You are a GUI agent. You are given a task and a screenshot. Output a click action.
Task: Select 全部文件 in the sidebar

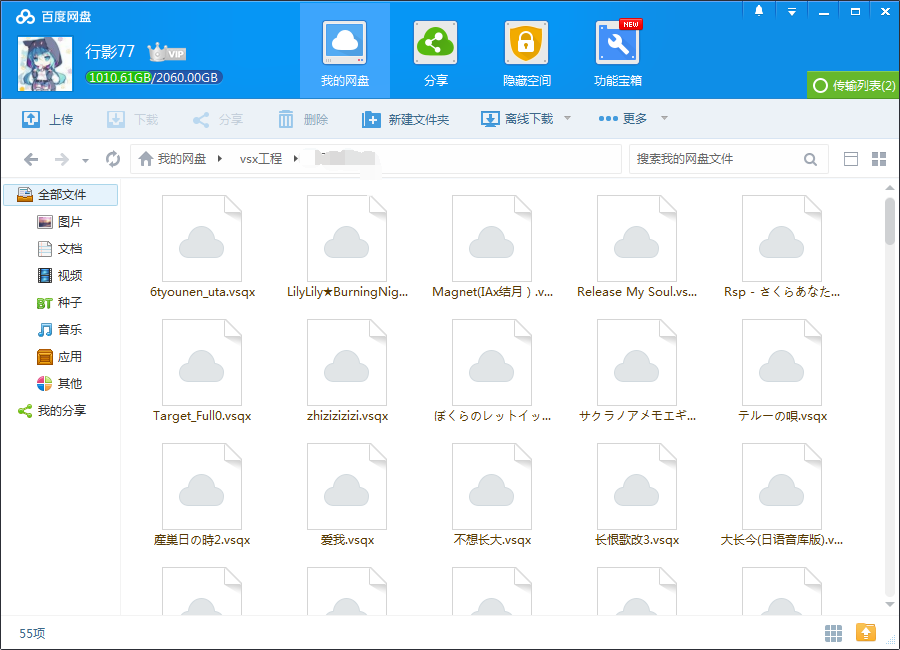61,195
